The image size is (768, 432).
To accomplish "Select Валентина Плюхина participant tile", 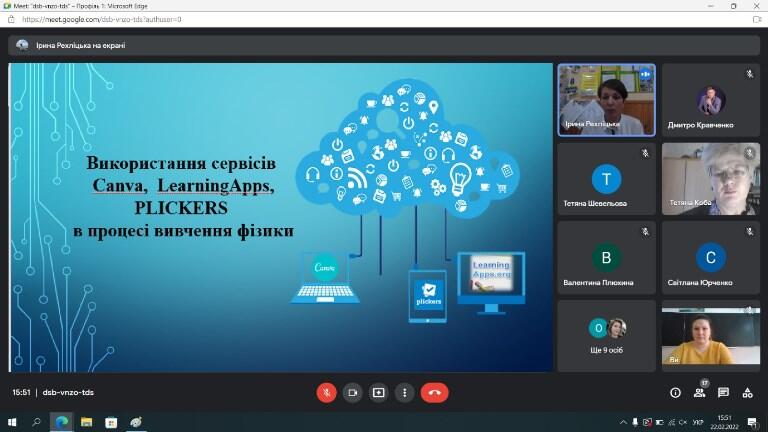I will point(606,258).
